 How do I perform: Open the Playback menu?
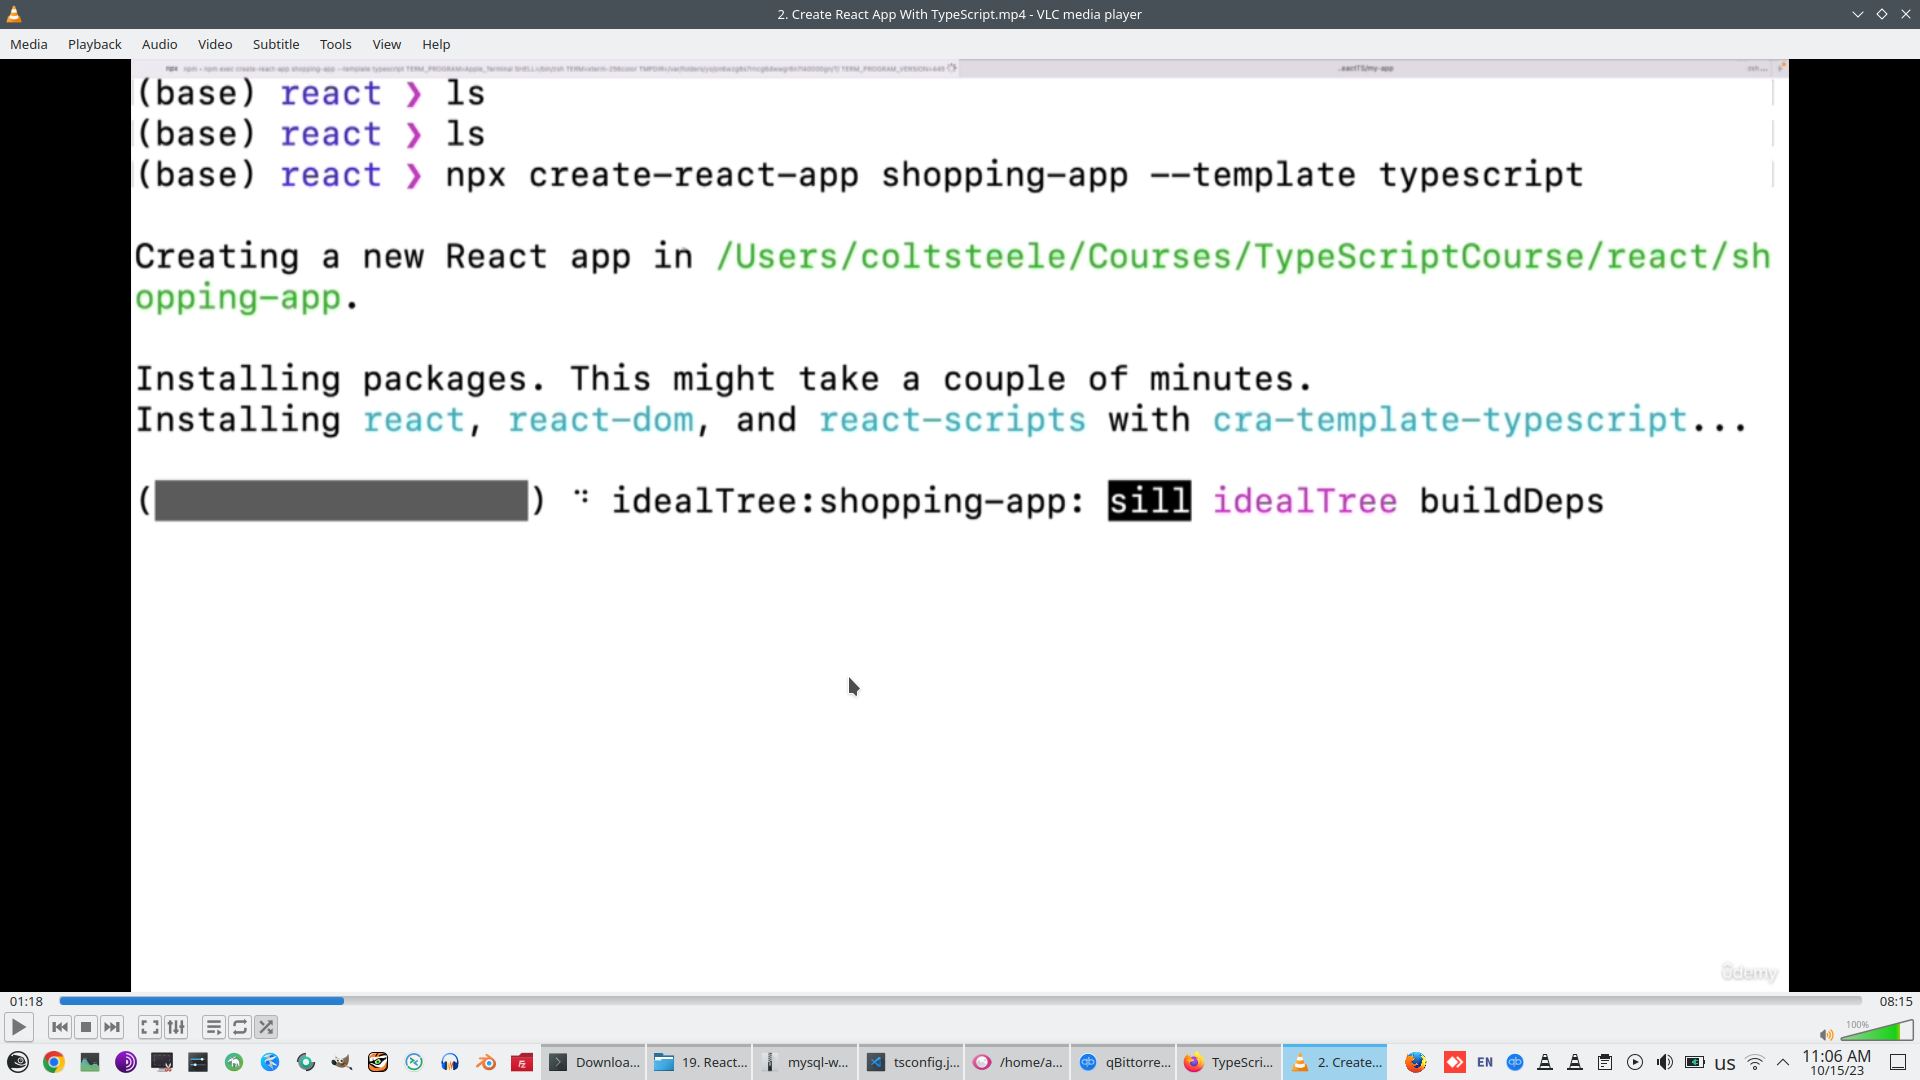point(94,44)
